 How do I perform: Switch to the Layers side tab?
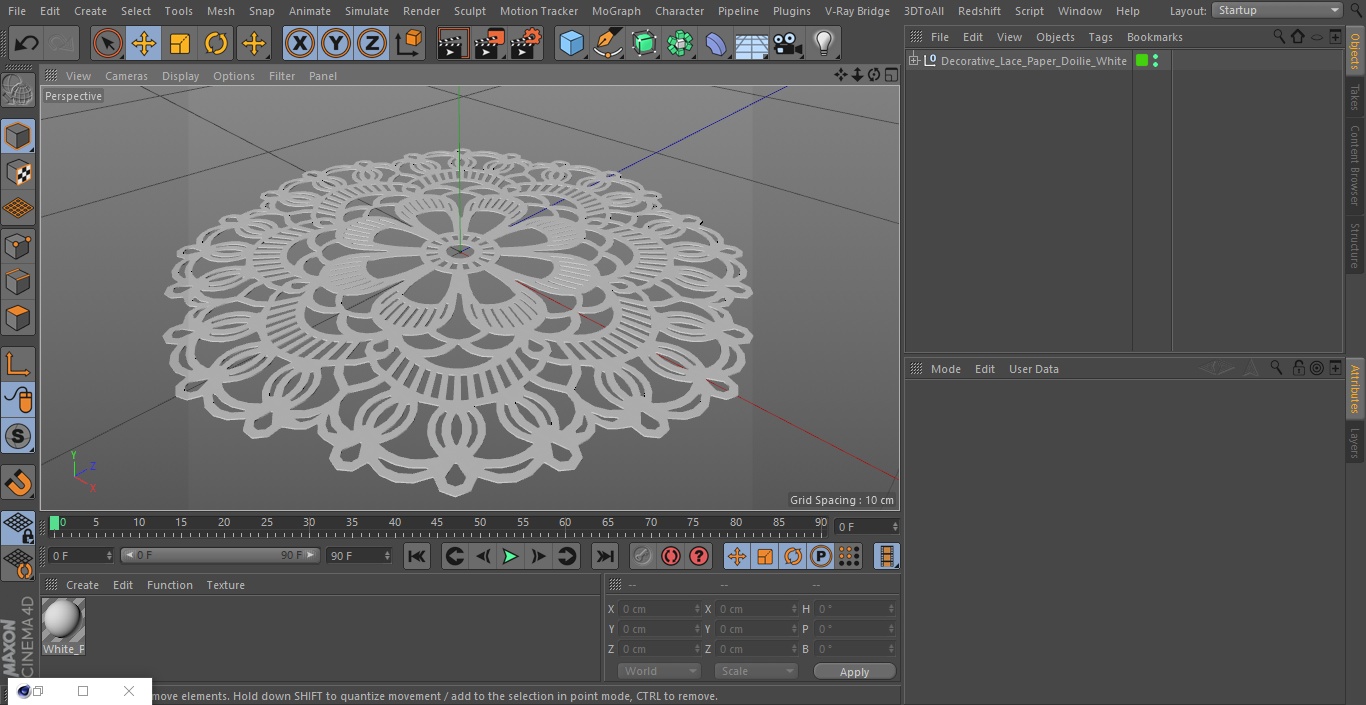[1355, 443]
